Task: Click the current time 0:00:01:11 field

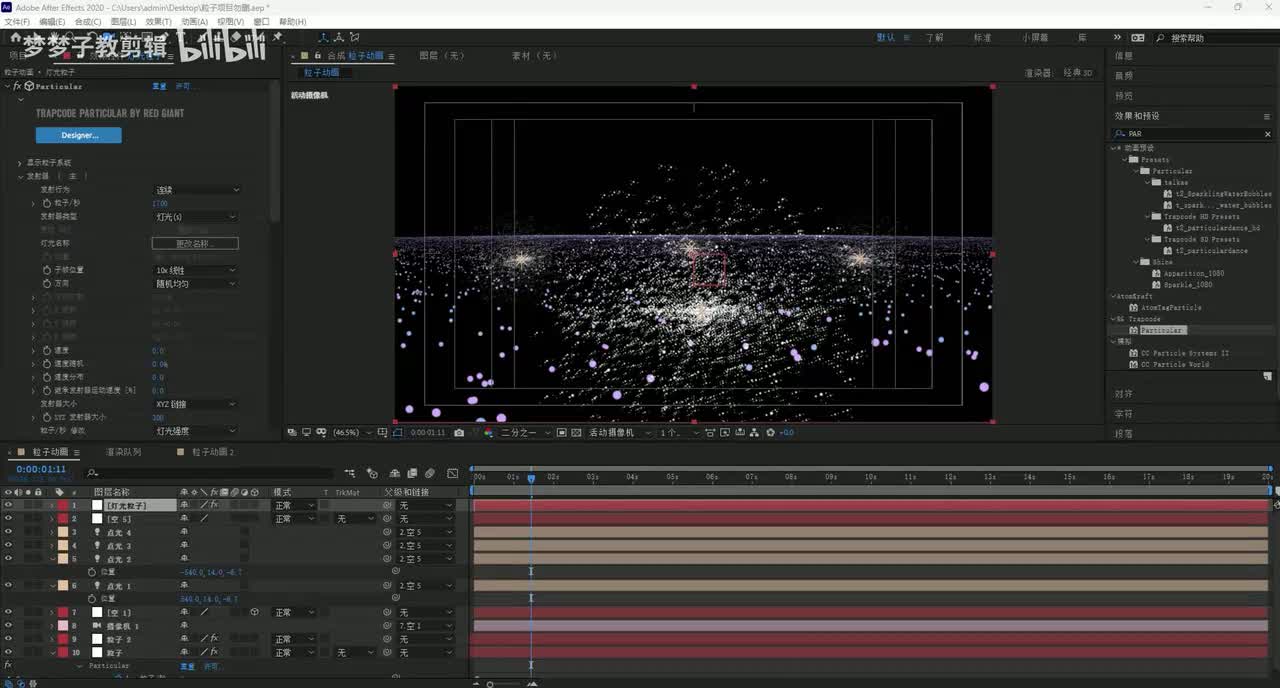Action: (x=41, y=469)
